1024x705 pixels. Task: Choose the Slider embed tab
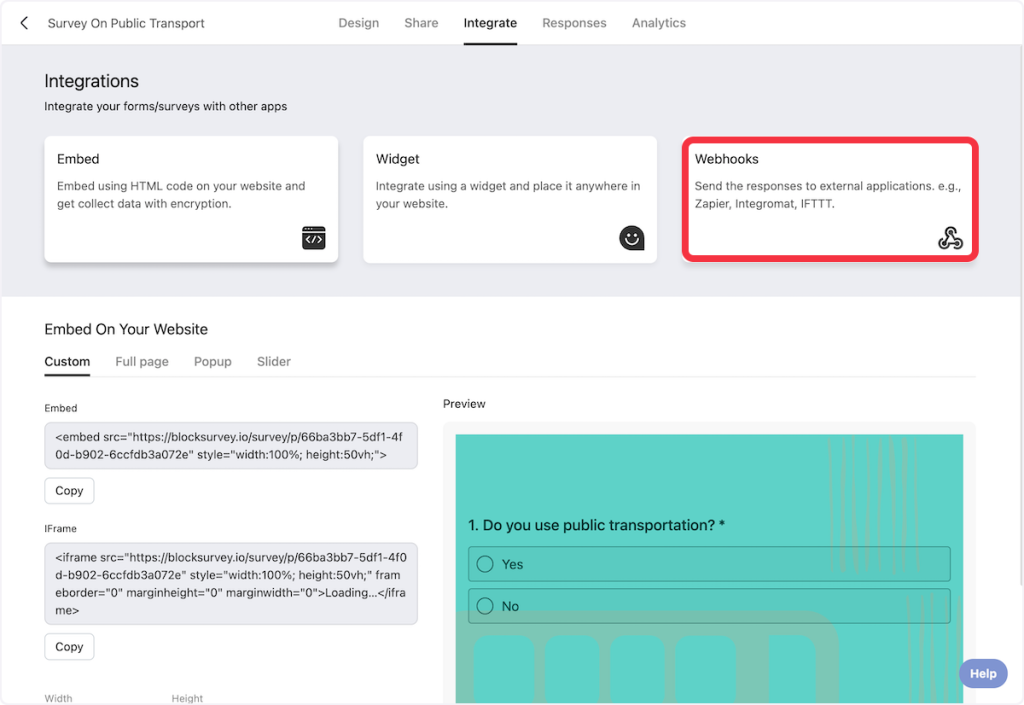274,361
